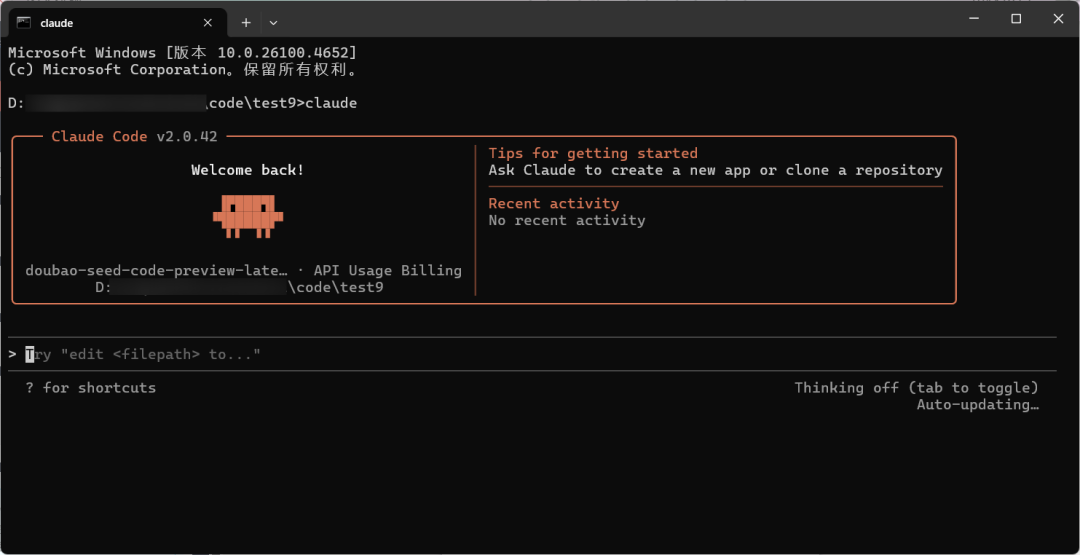Click the "? for shortcuts" hint
The width and height of the screenshot is (1080, 555).
[91, 387]
